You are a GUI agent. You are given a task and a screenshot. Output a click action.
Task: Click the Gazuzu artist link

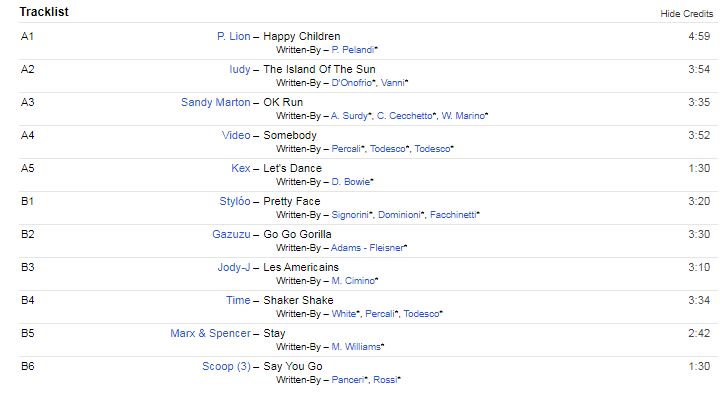231,234
